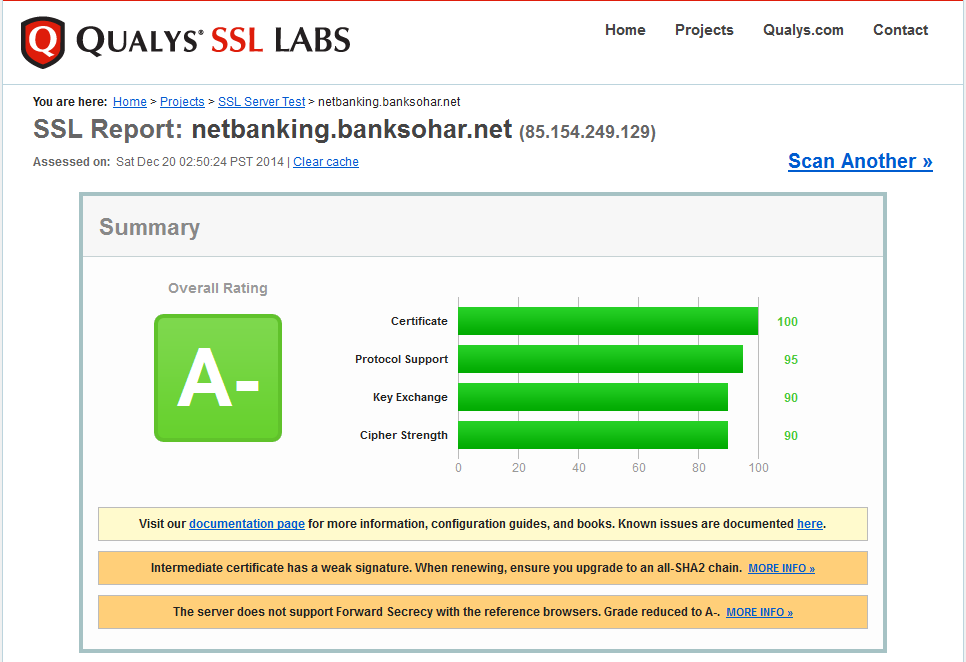Select the netbanking.banksohar.net report title
The width and height of the screenshot is (966, 662).
click(x=352, y=129)
